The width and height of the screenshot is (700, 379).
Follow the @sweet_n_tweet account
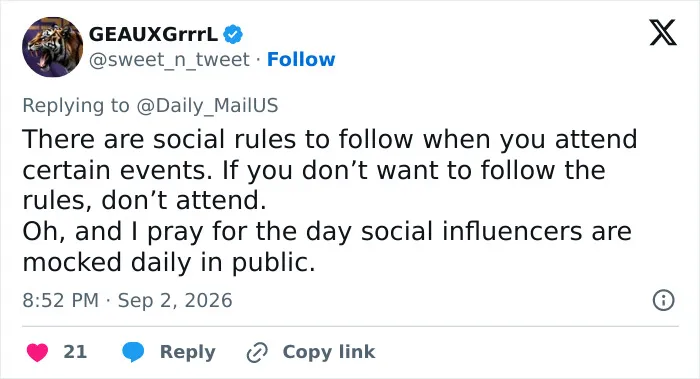(301, 59)
